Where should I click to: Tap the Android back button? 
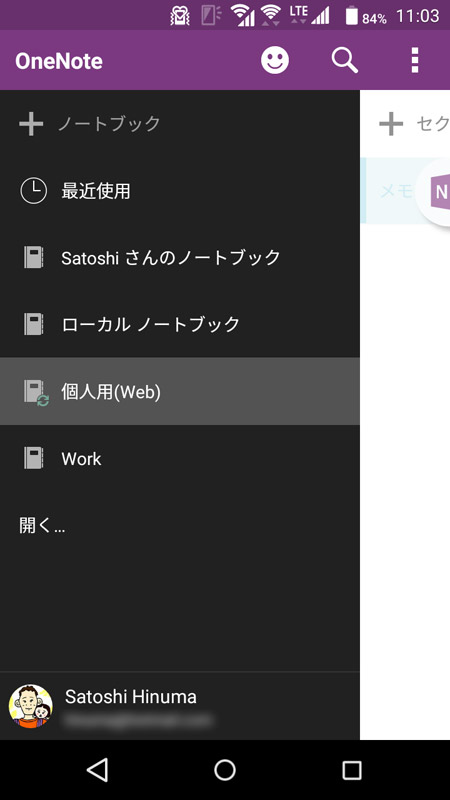tap(97, 769)
